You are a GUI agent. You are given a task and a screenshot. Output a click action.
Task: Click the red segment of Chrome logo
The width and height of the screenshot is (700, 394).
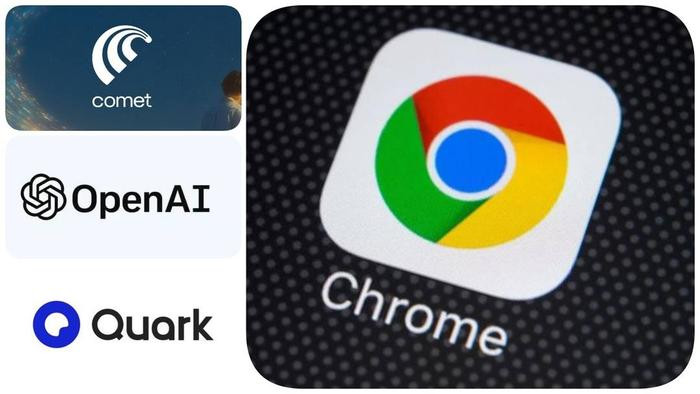click(x=487, y=104)
